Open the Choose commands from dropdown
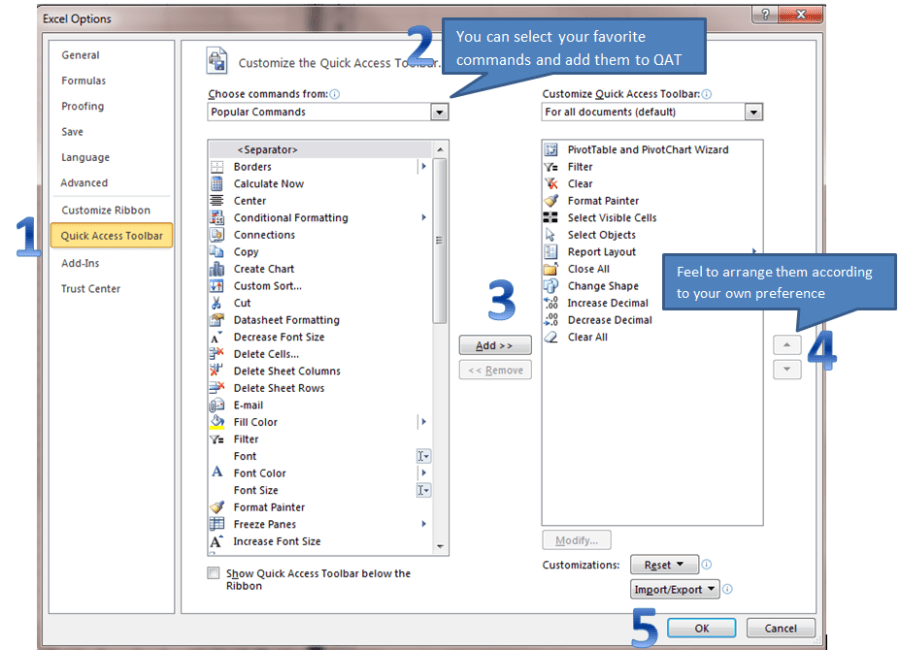The height and width of the screenshot is (650, 900). (439, 113)
